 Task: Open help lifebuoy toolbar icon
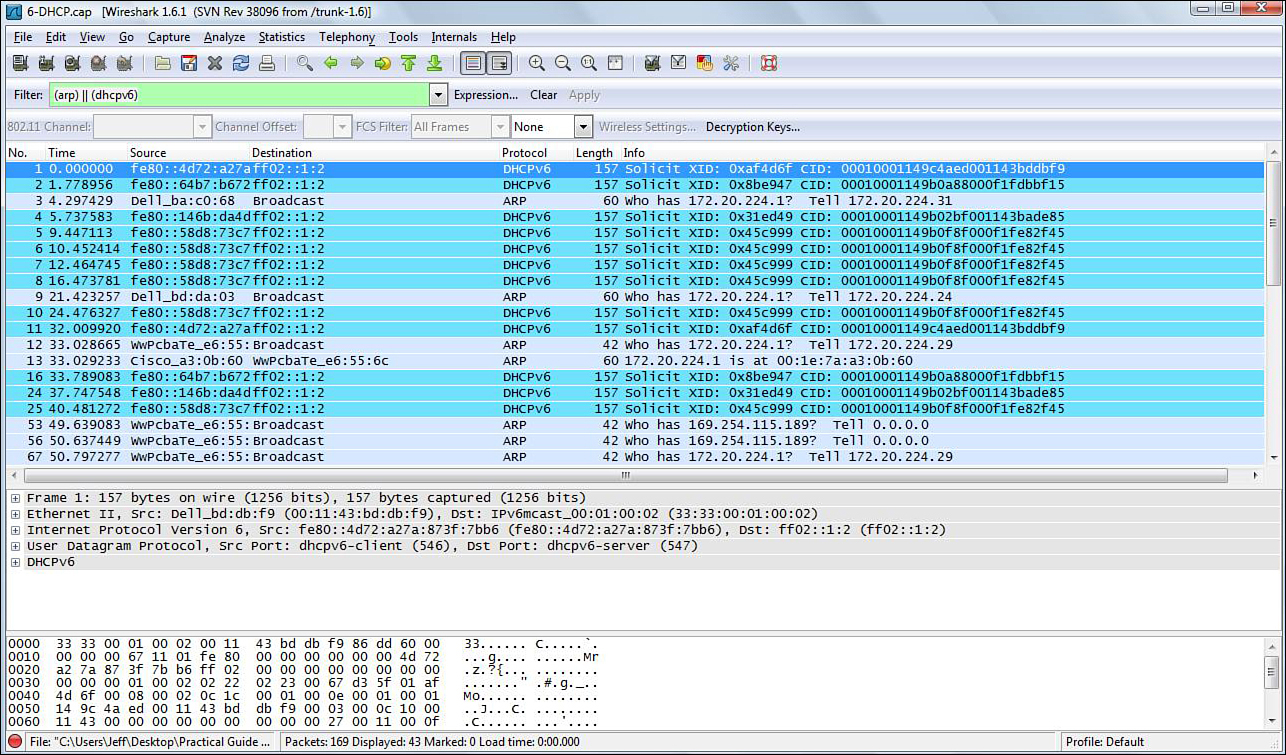pos(769,63)
